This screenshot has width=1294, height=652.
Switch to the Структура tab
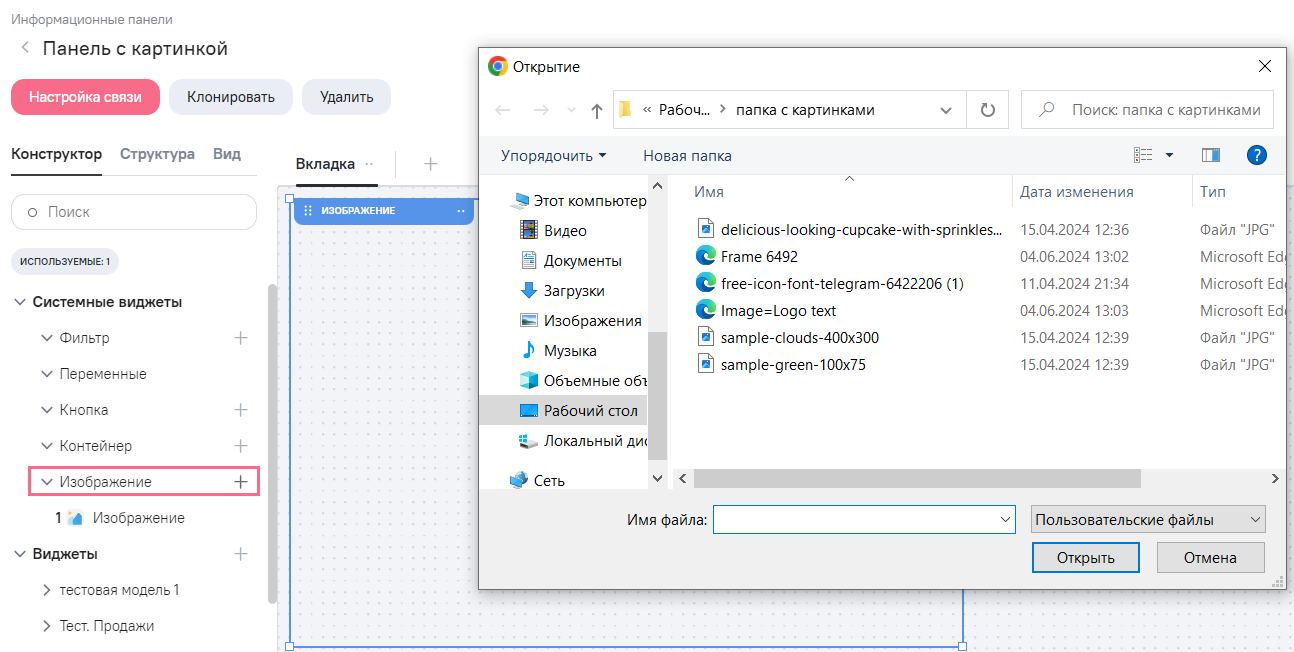[x=157, y=154]
